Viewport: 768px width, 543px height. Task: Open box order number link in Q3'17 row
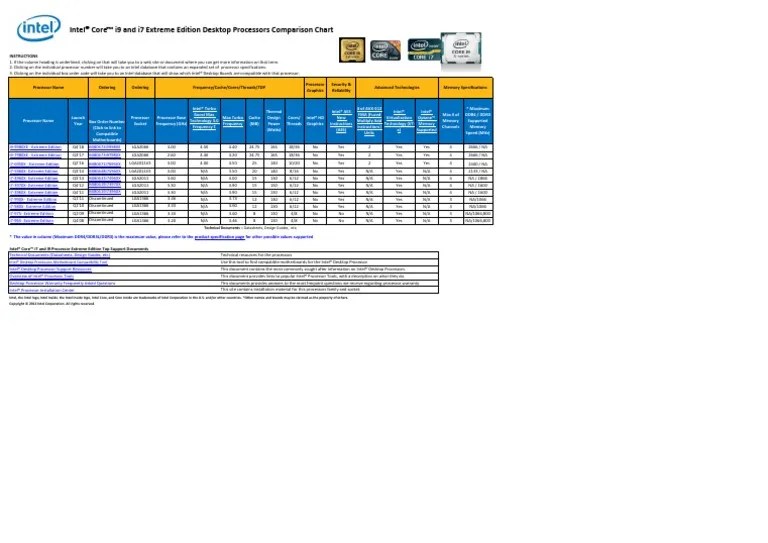click(x=105, y=155)
